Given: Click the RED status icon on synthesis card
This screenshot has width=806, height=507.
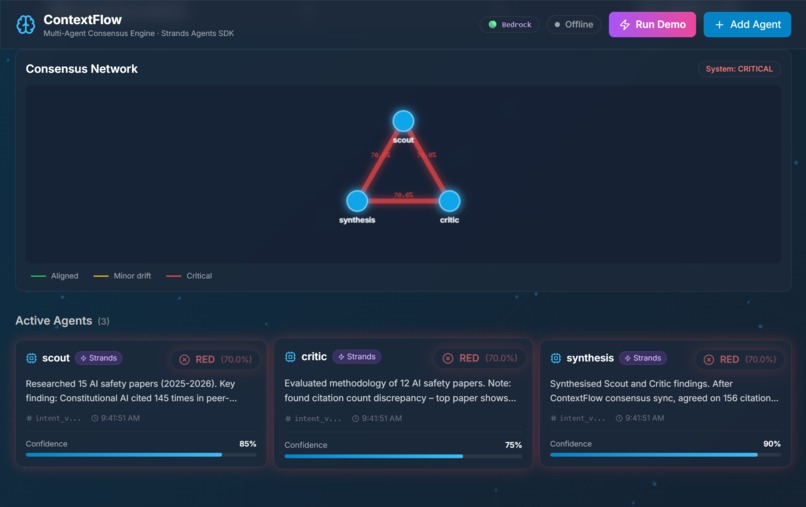Looking at the screenshot, I should click(x=708, y=359).
